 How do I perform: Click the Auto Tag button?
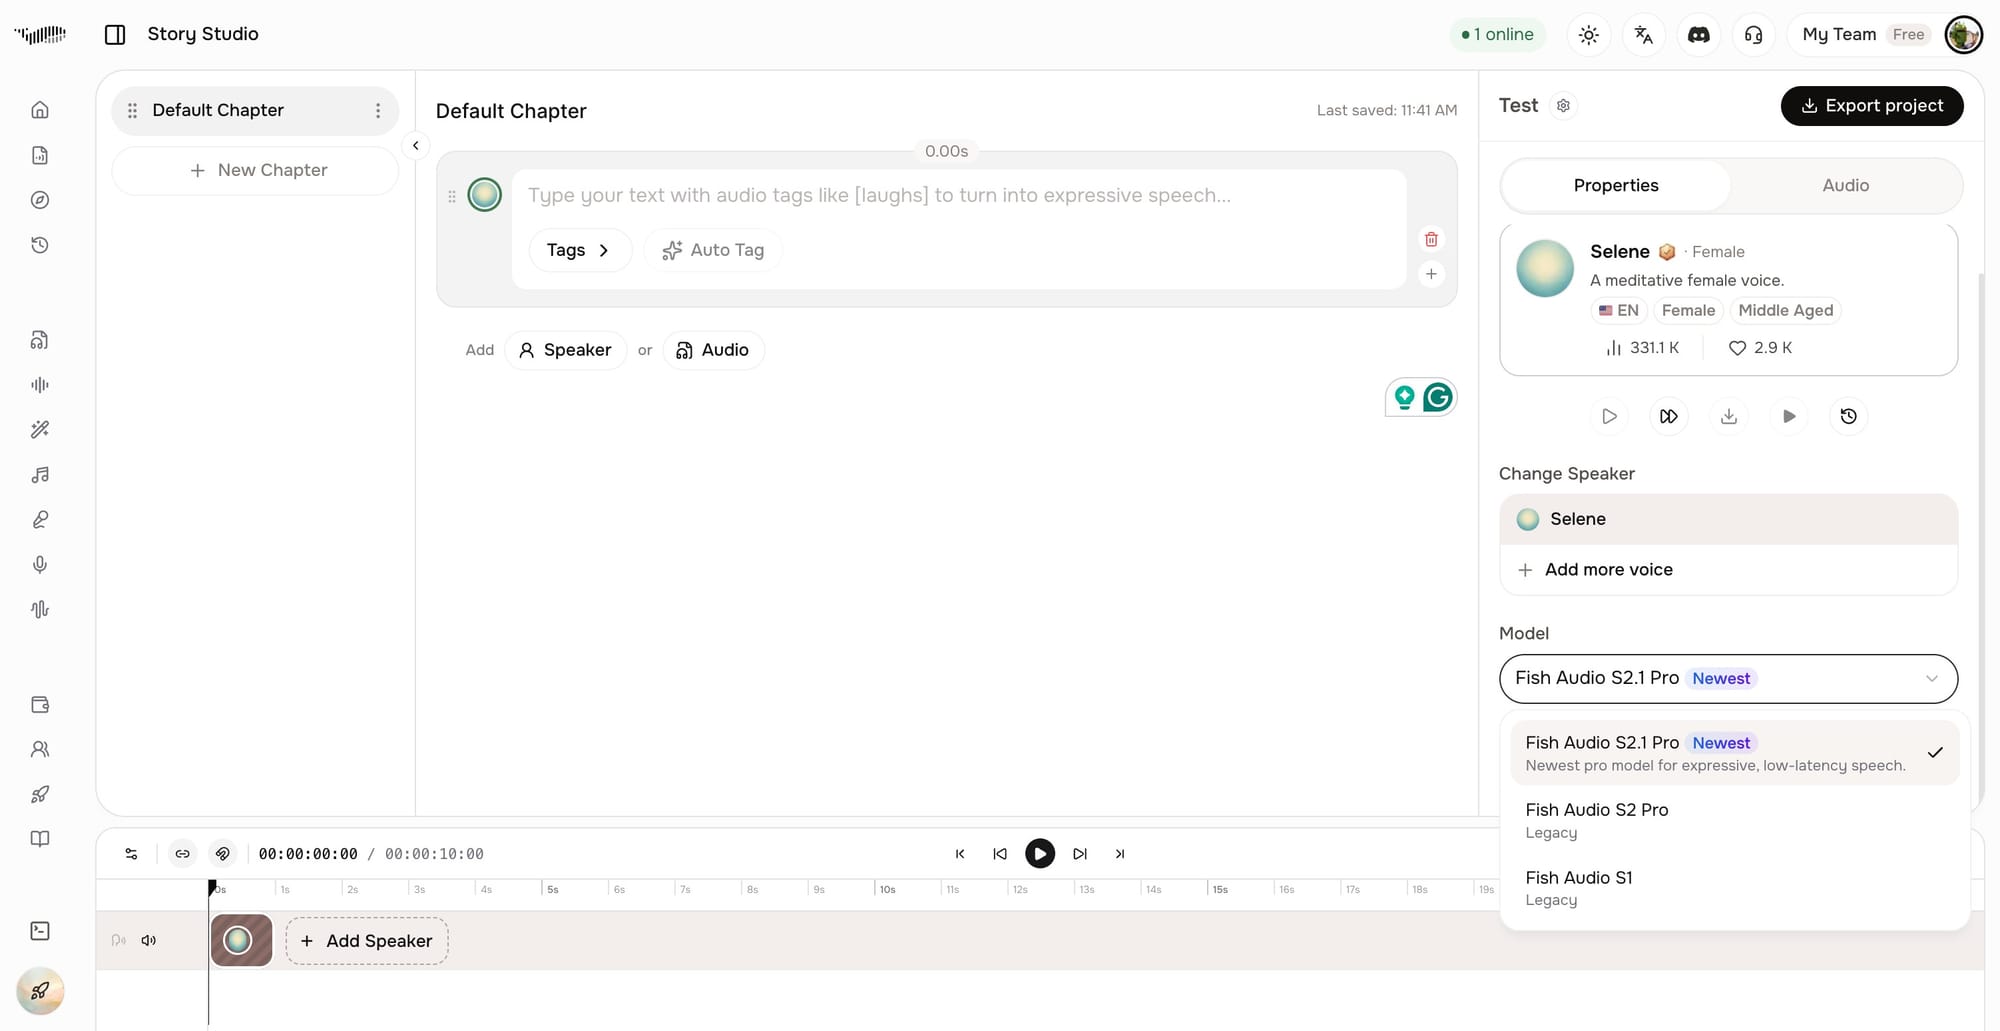(713, 251)
